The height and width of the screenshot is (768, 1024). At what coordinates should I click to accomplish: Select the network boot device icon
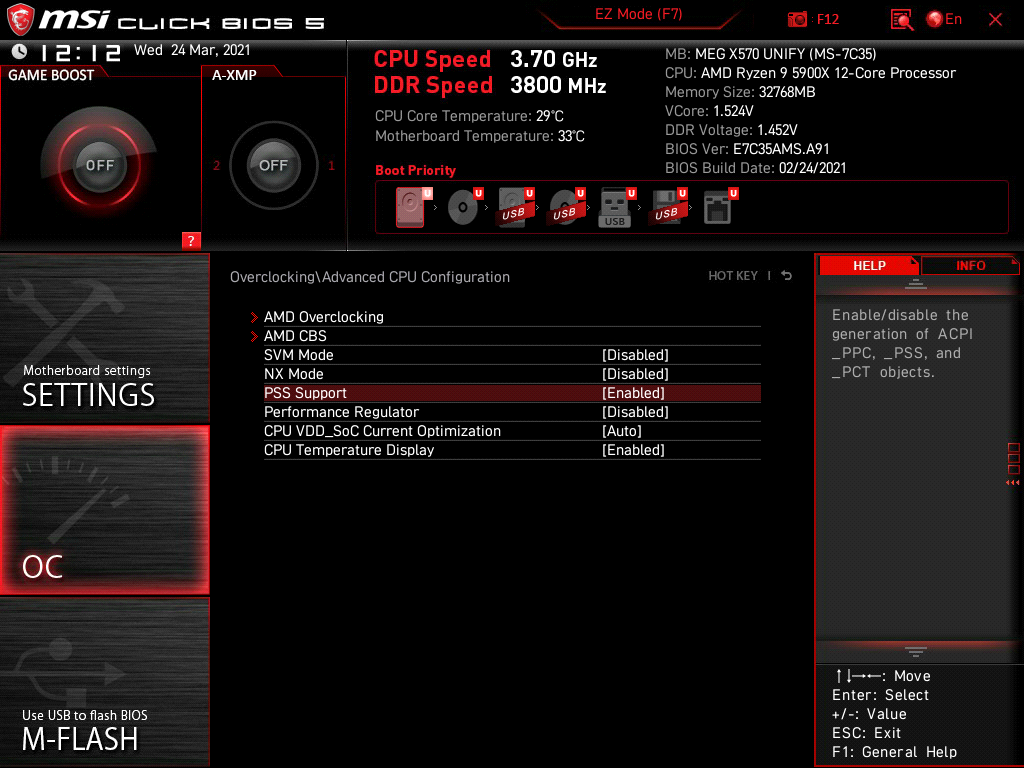pos(720,207)
